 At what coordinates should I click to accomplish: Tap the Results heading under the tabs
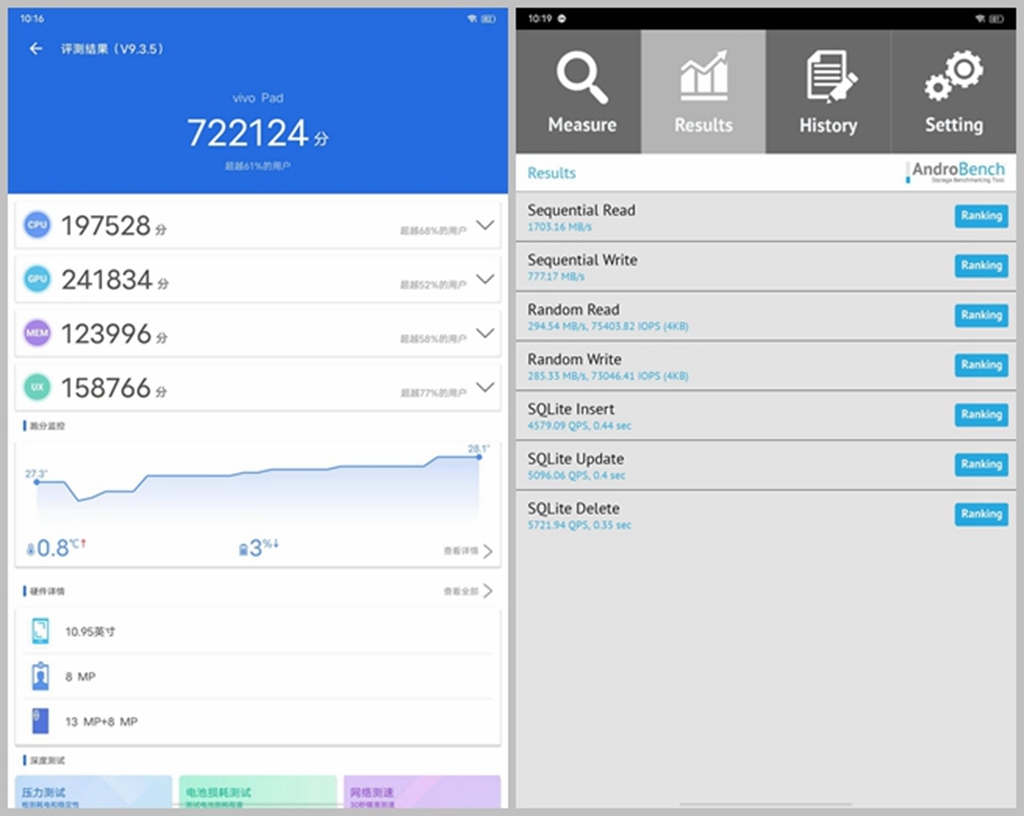(x=552, y=173)
